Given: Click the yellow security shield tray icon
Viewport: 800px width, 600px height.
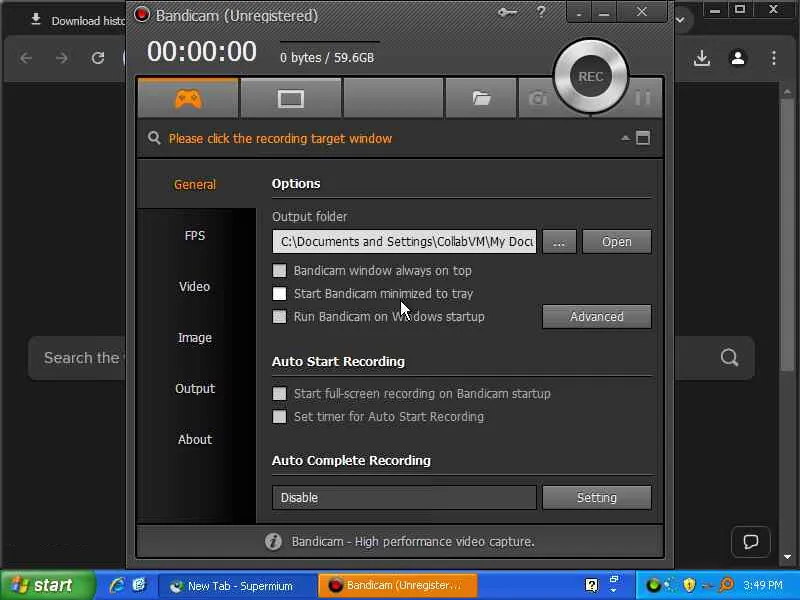Looking at the screenshot, I should pos(689,585).
